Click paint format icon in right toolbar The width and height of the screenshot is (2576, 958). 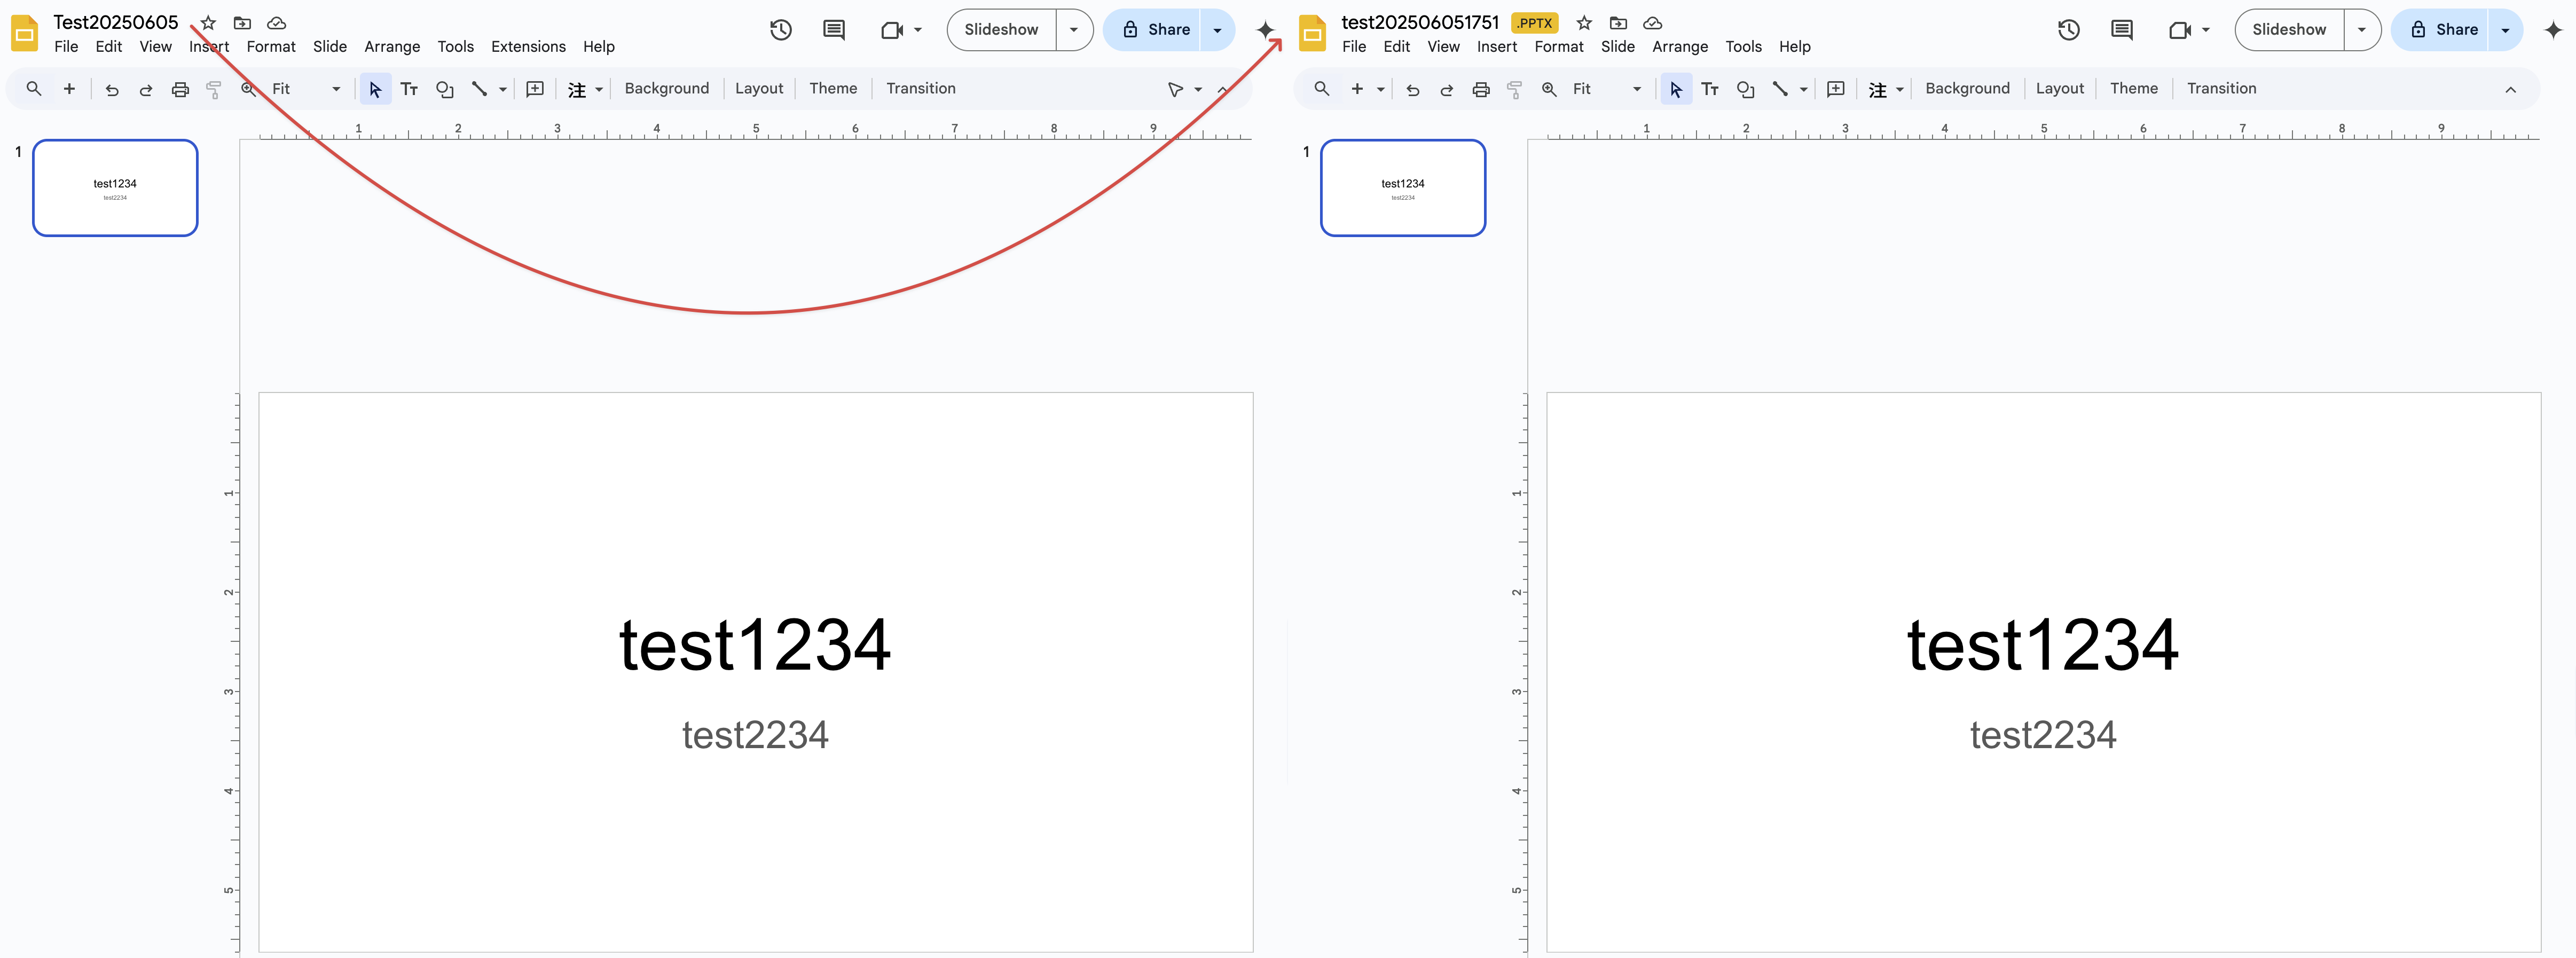tap(1515, 89)
